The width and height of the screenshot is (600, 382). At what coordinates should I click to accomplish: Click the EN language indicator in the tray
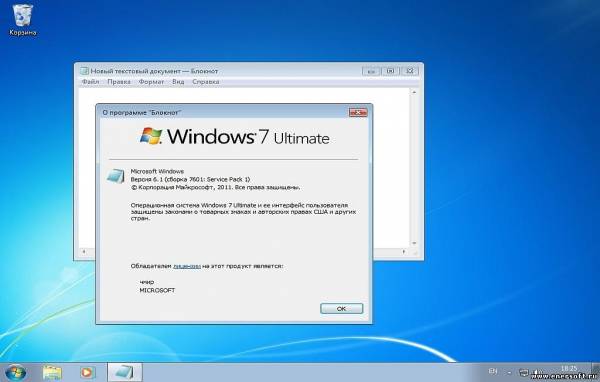point(493,371)
